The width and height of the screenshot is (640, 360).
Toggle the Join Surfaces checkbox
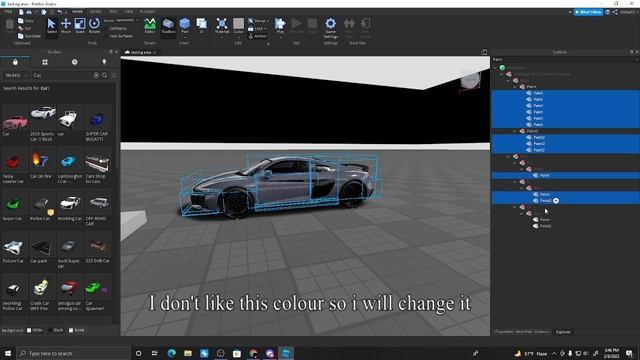[x=118, y=36]
